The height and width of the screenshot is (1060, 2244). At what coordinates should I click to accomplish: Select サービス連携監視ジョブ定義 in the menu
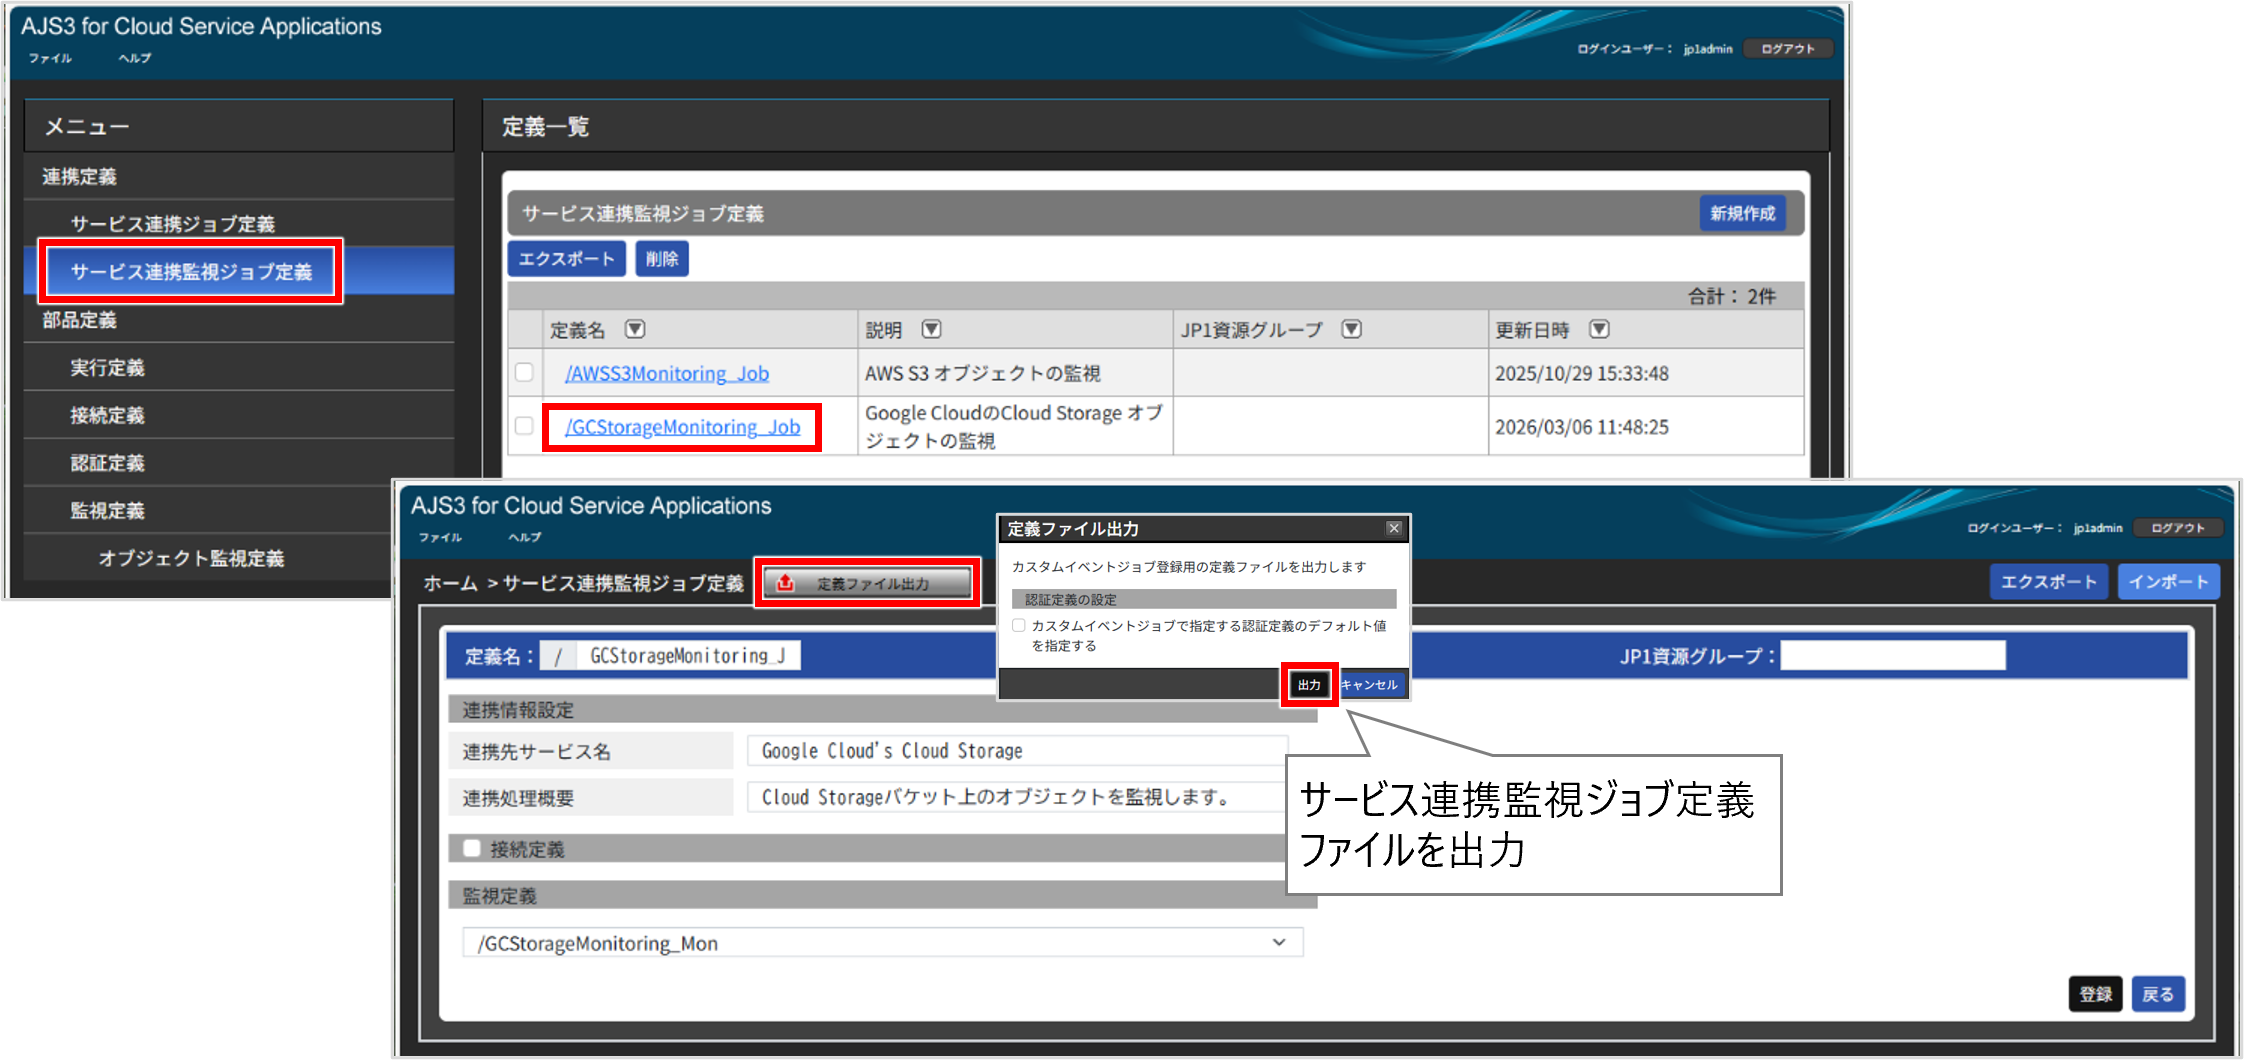pos(238,271)
